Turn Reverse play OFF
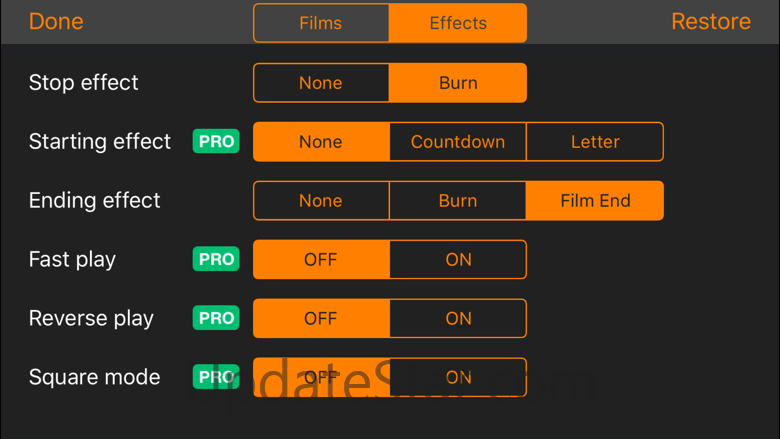This screenshot has height=439, width=780. [x=321, y=318]
